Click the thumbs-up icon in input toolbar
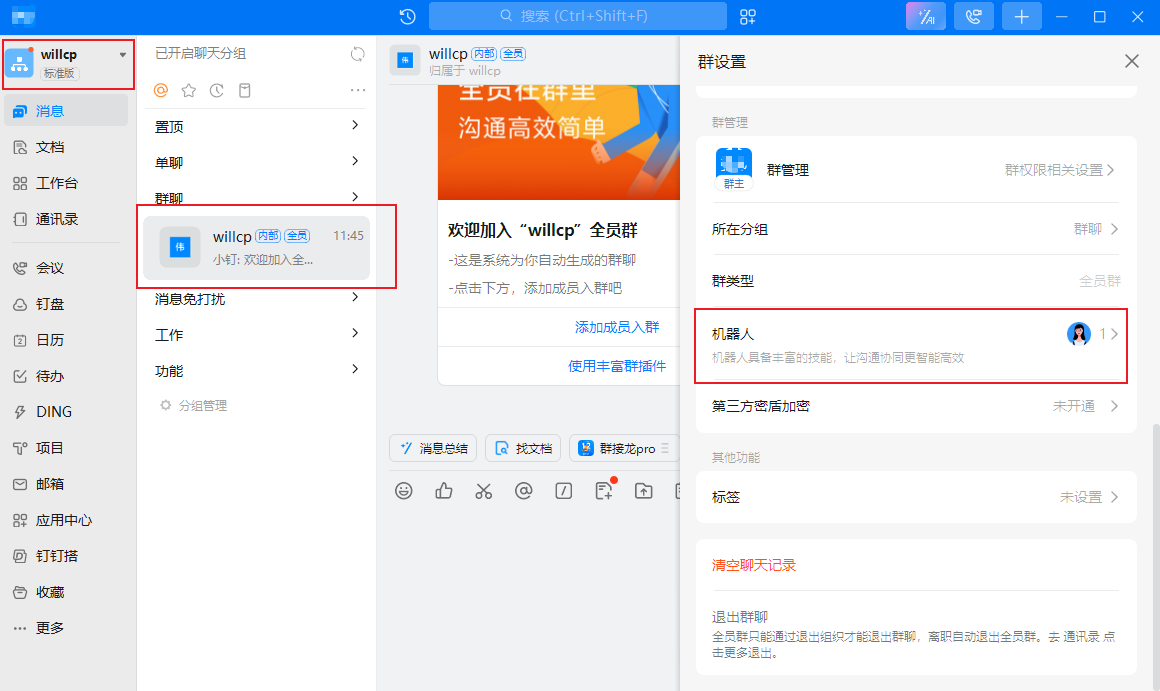Screen dimensions: 1160x691 point(444,491)
